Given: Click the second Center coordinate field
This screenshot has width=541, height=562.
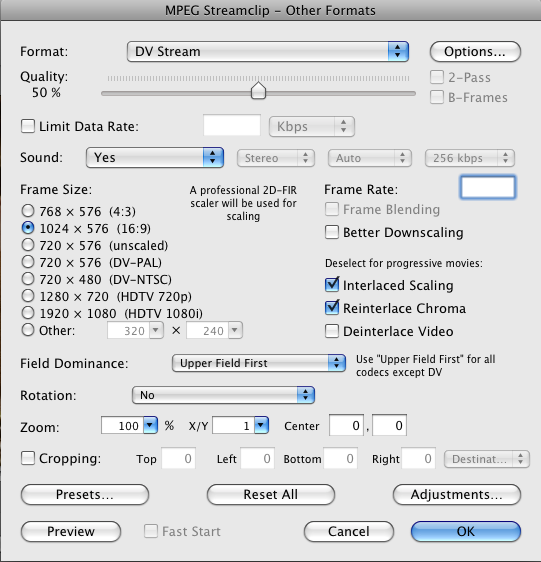Looking at the screenshot, I should [x=389, y=425].
